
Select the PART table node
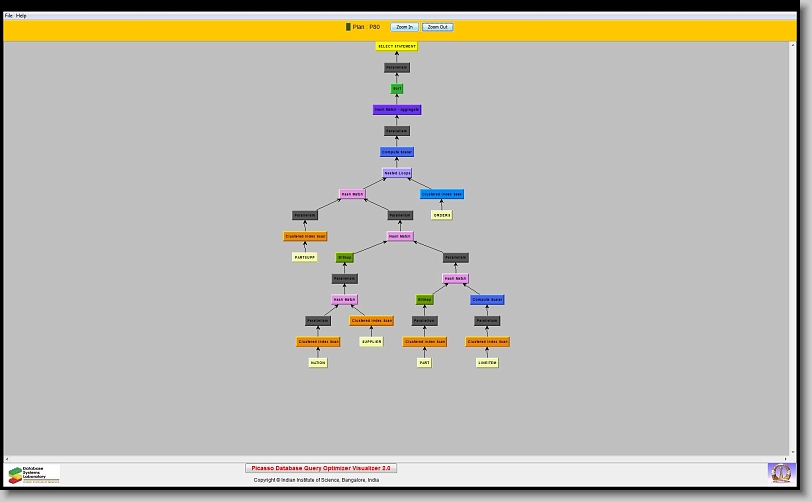click(424, 363)
